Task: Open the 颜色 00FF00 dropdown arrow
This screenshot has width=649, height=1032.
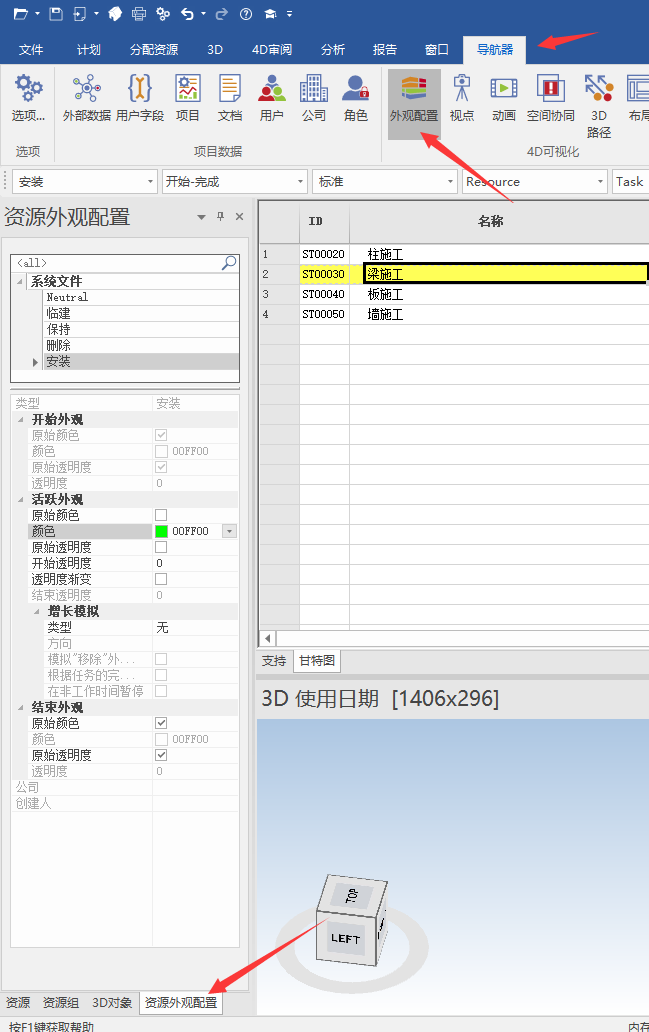Action: (230, 531)
